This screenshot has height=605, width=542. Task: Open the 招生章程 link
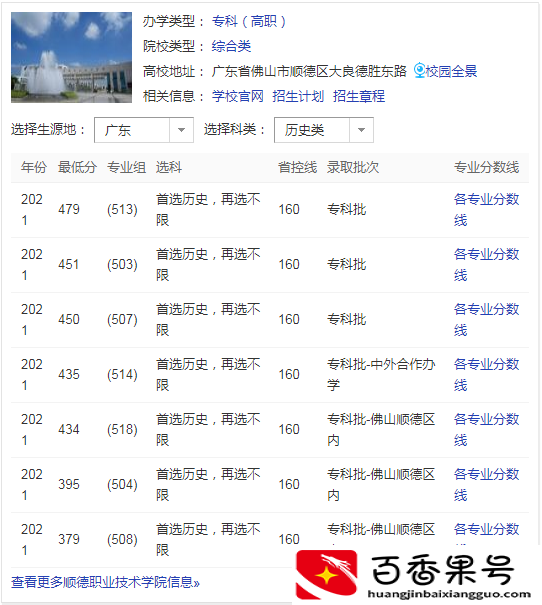[359, 96]
